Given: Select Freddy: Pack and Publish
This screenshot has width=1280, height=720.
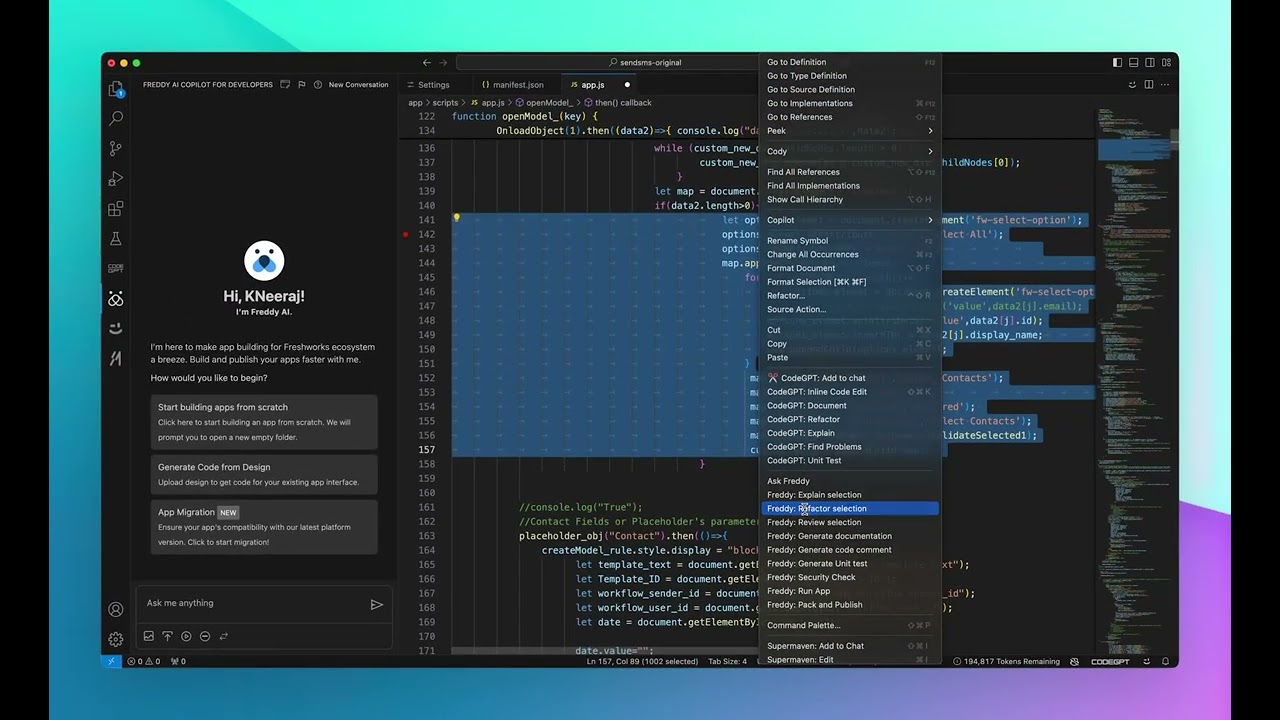Looking at the screenshot, I should click(x=850, y=605).
